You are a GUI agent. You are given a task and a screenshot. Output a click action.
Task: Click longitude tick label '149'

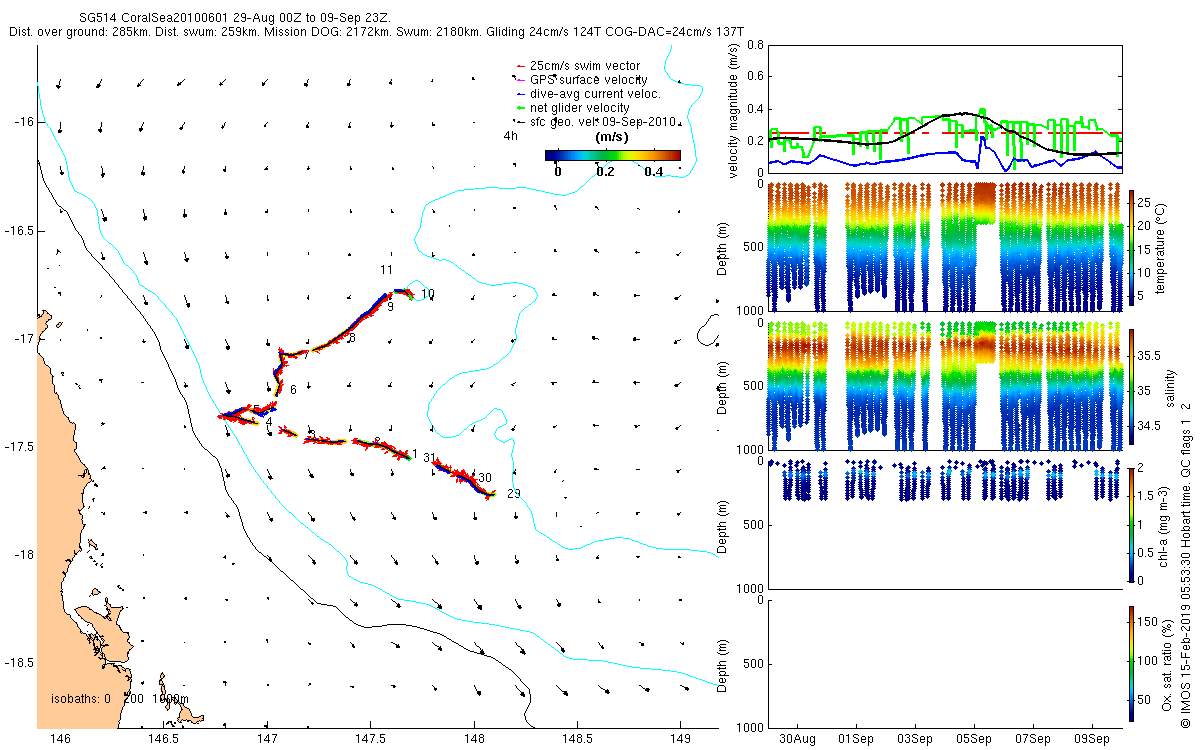point(680,739)
